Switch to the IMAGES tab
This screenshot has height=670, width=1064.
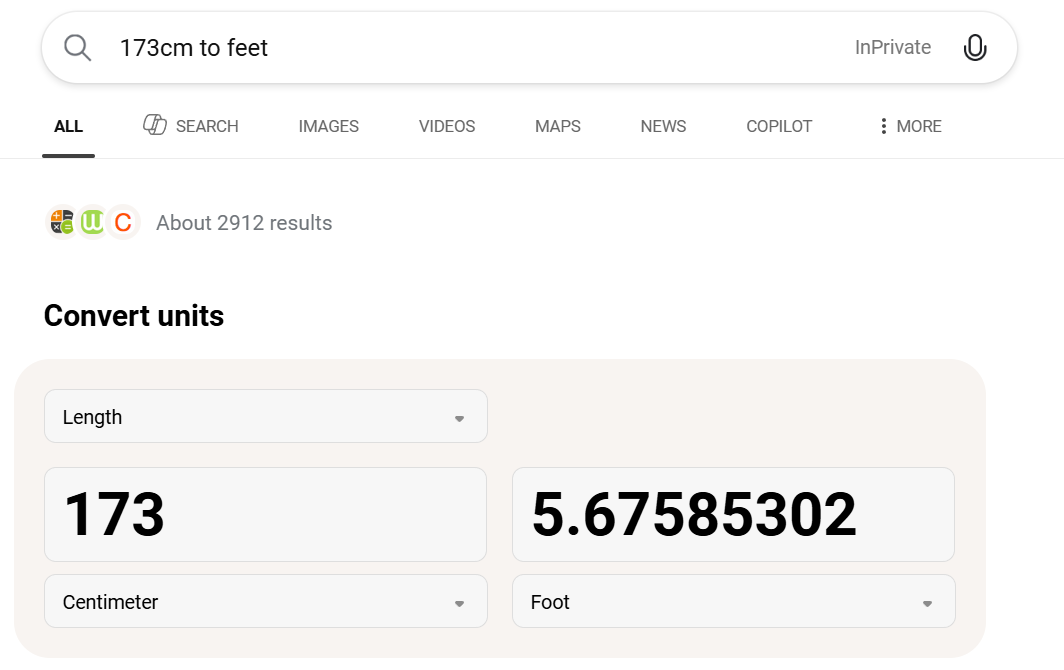[328, 126]
